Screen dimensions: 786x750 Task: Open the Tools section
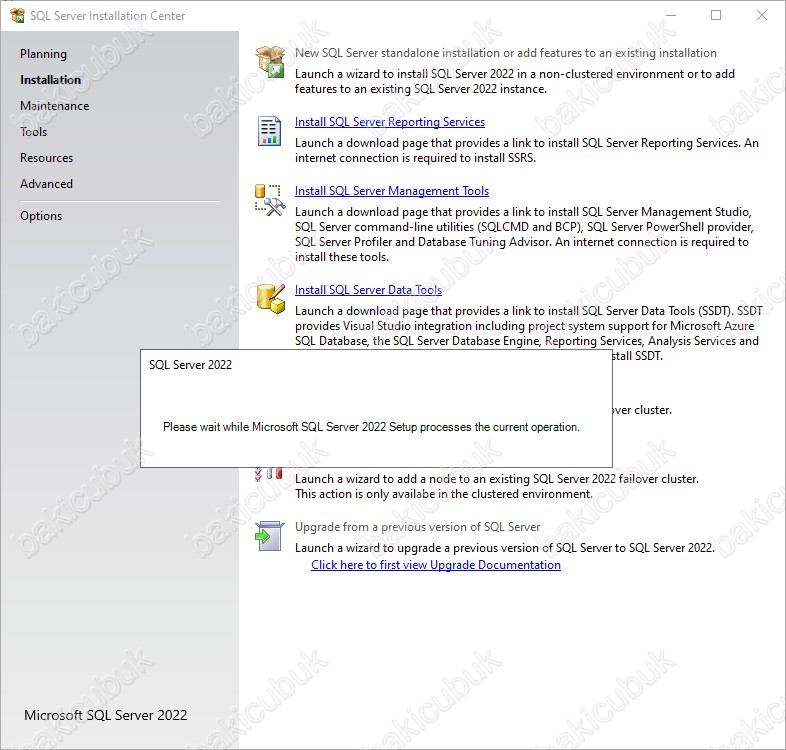point(34,132)
